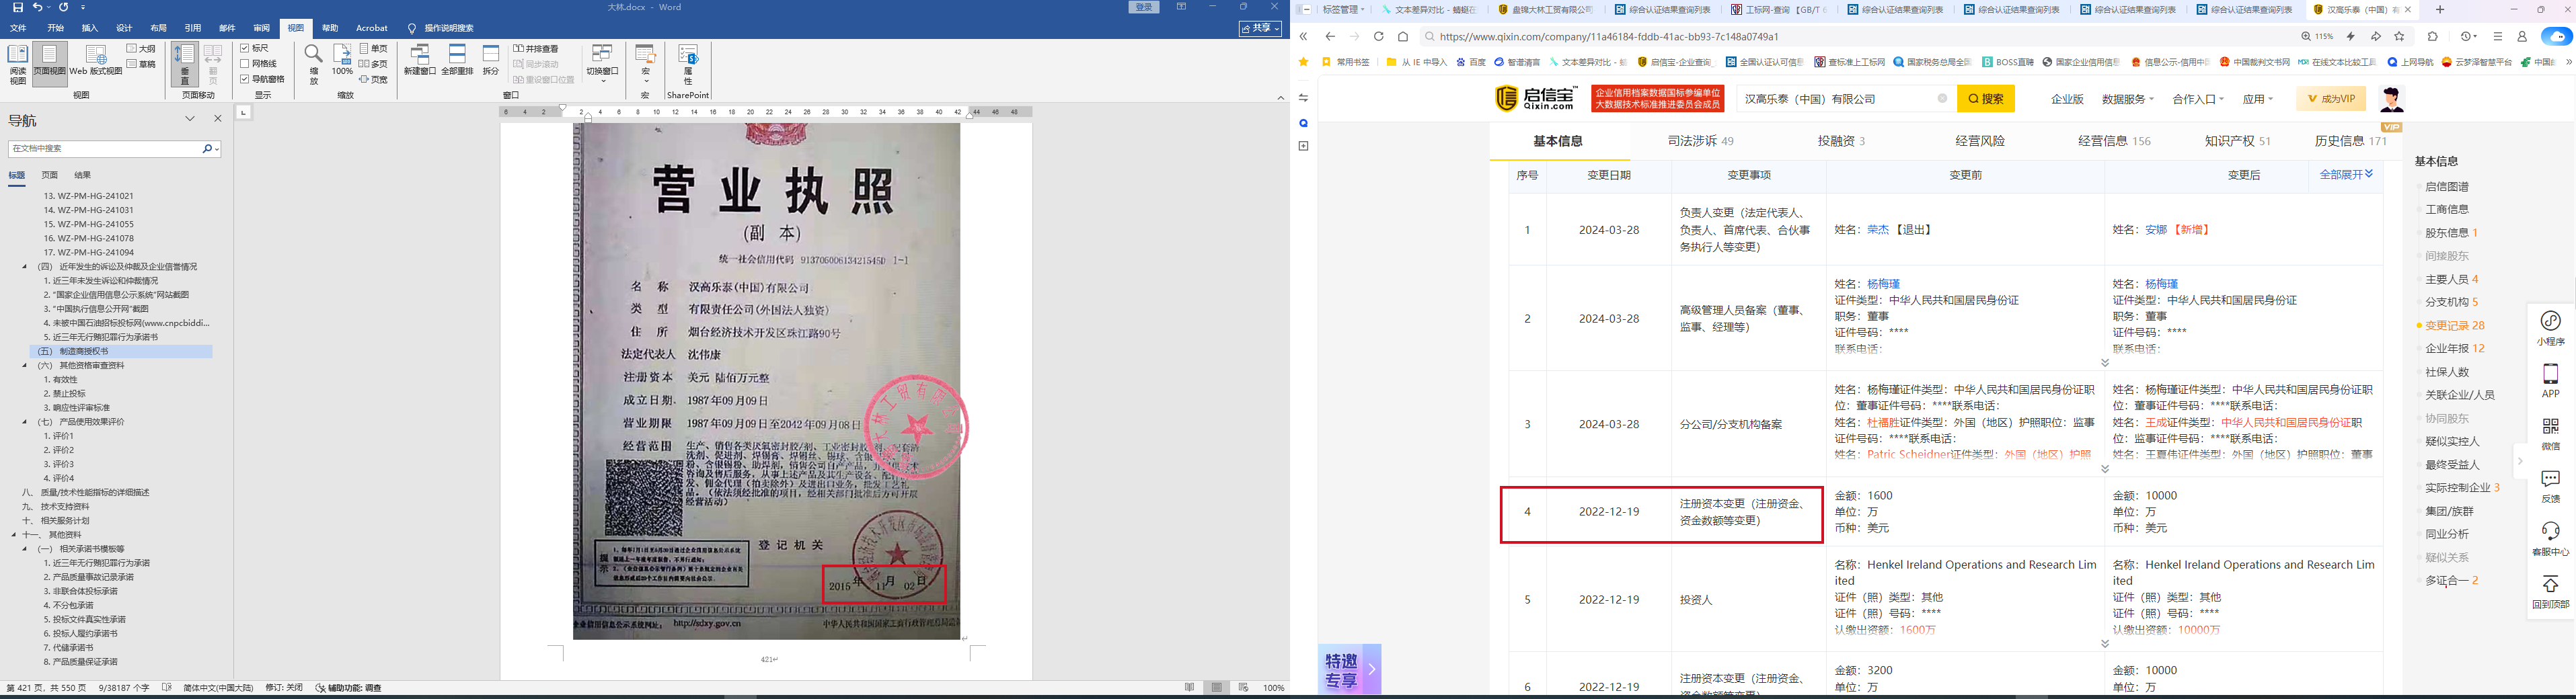
Task: Select Draft view (草稿) in Word
Action: click(x=141, y=64)
